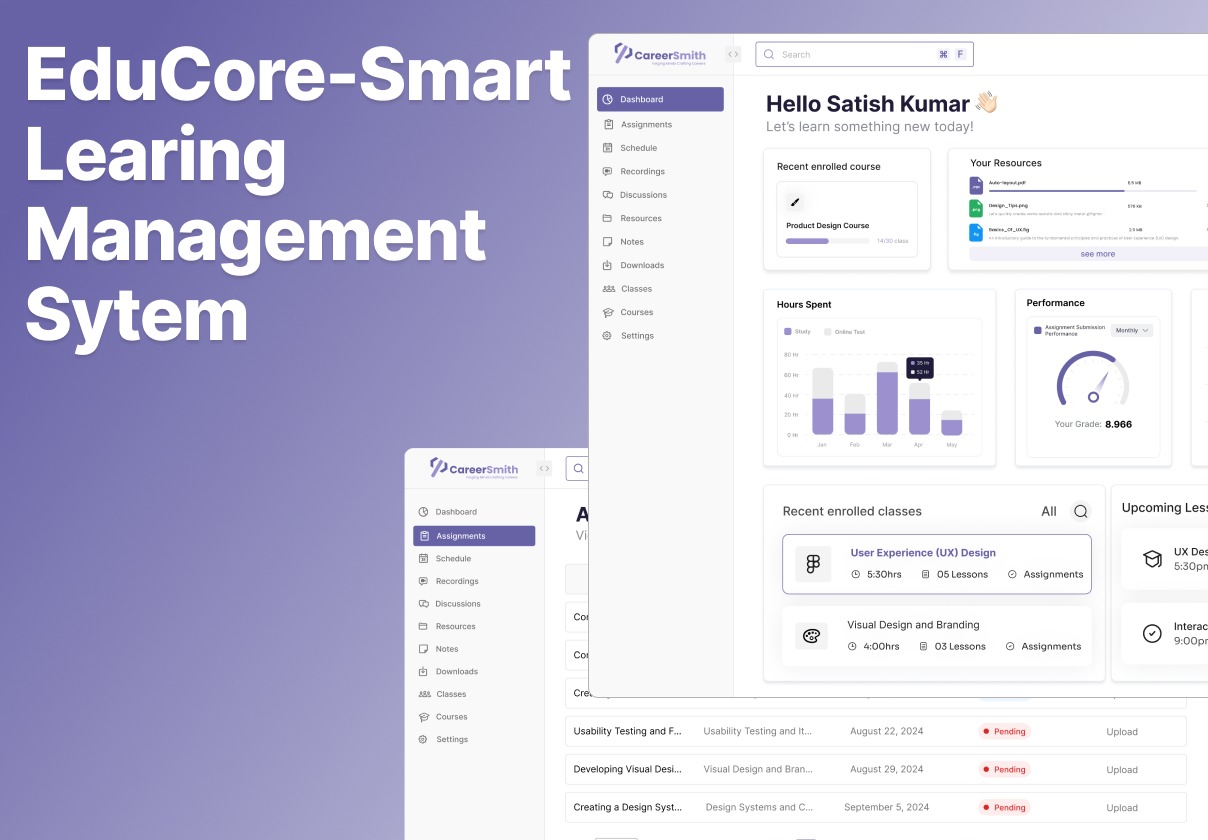Toggle the Assignment Submission Performance legend marker

point(1037,330)
